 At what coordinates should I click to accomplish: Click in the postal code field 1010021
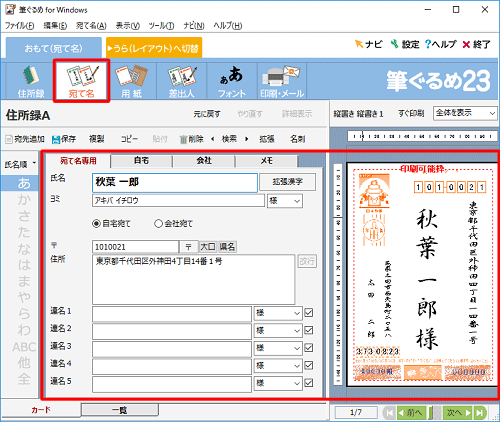tap(135, 247)
